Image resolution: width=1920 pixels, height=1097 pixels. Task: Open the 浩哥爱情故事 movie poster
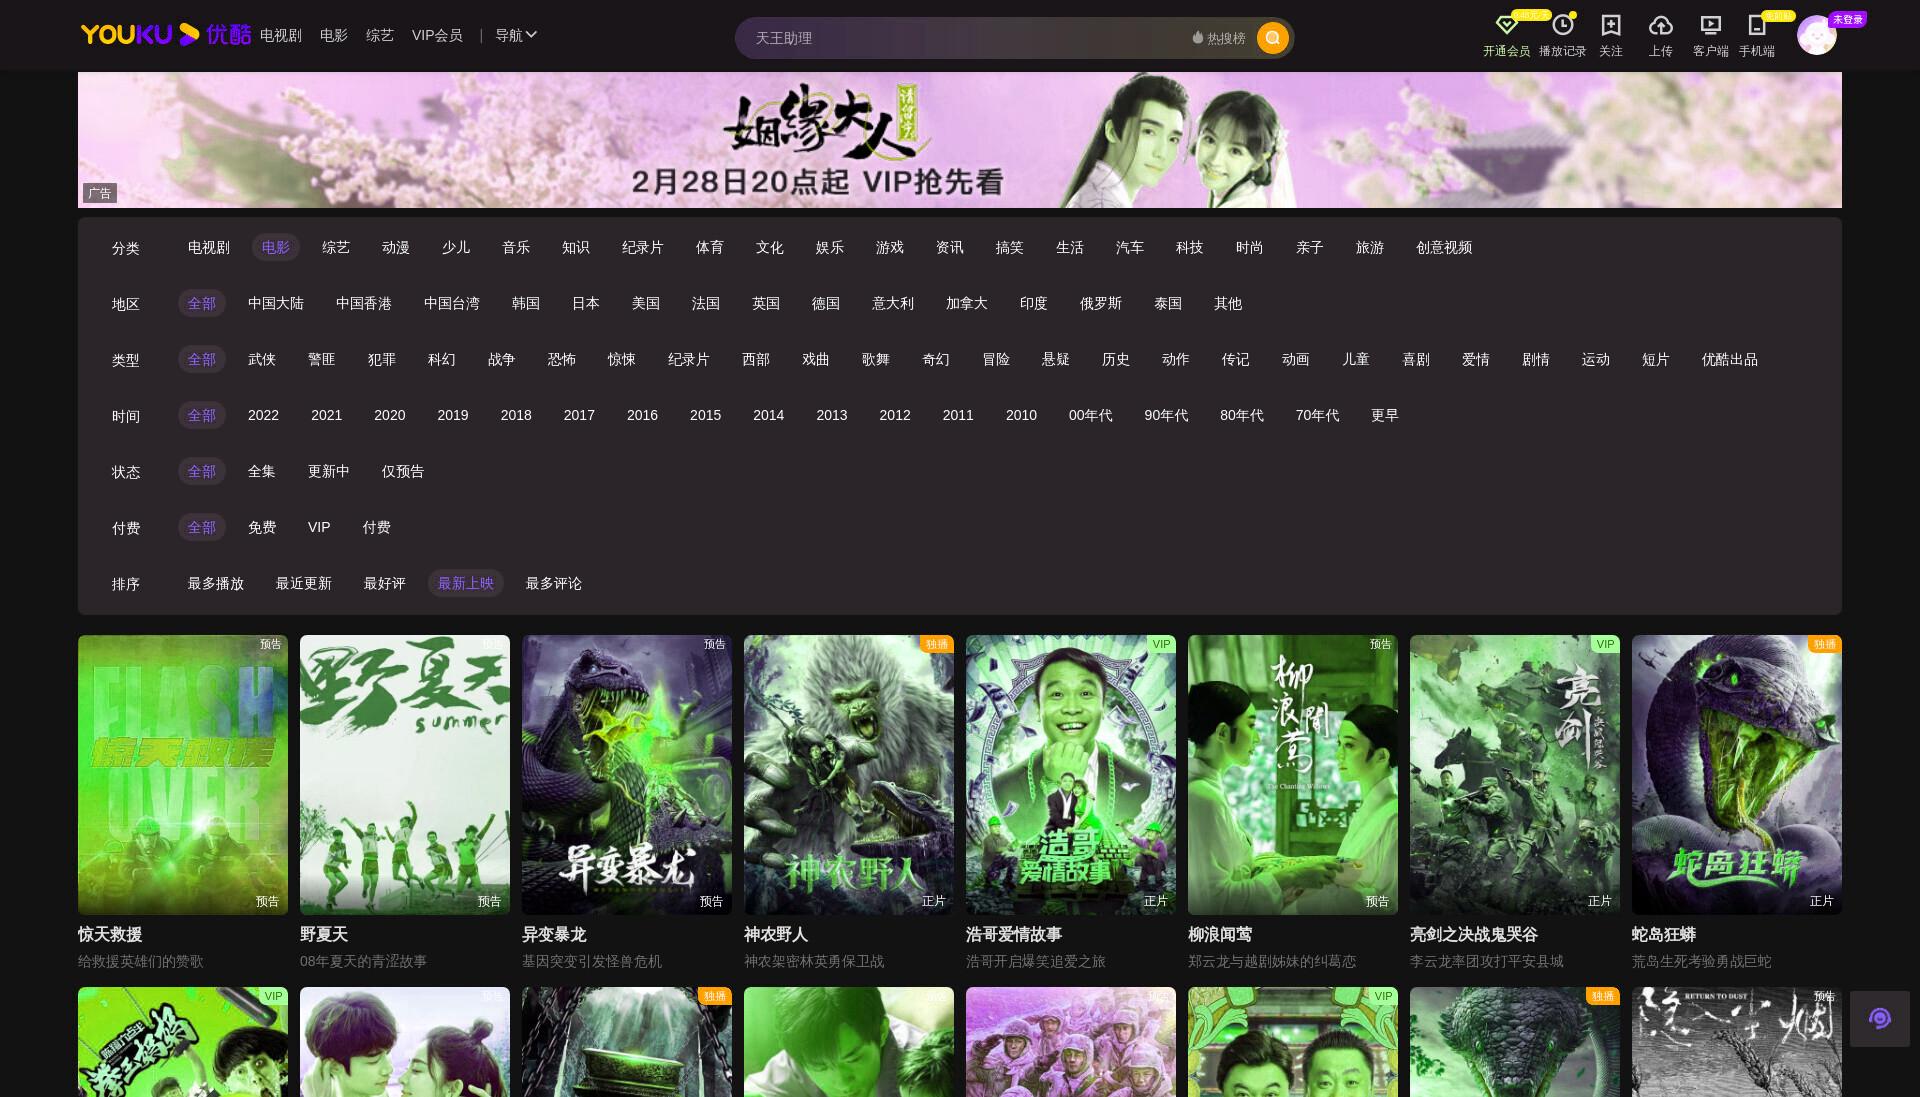coord(1071,774)
